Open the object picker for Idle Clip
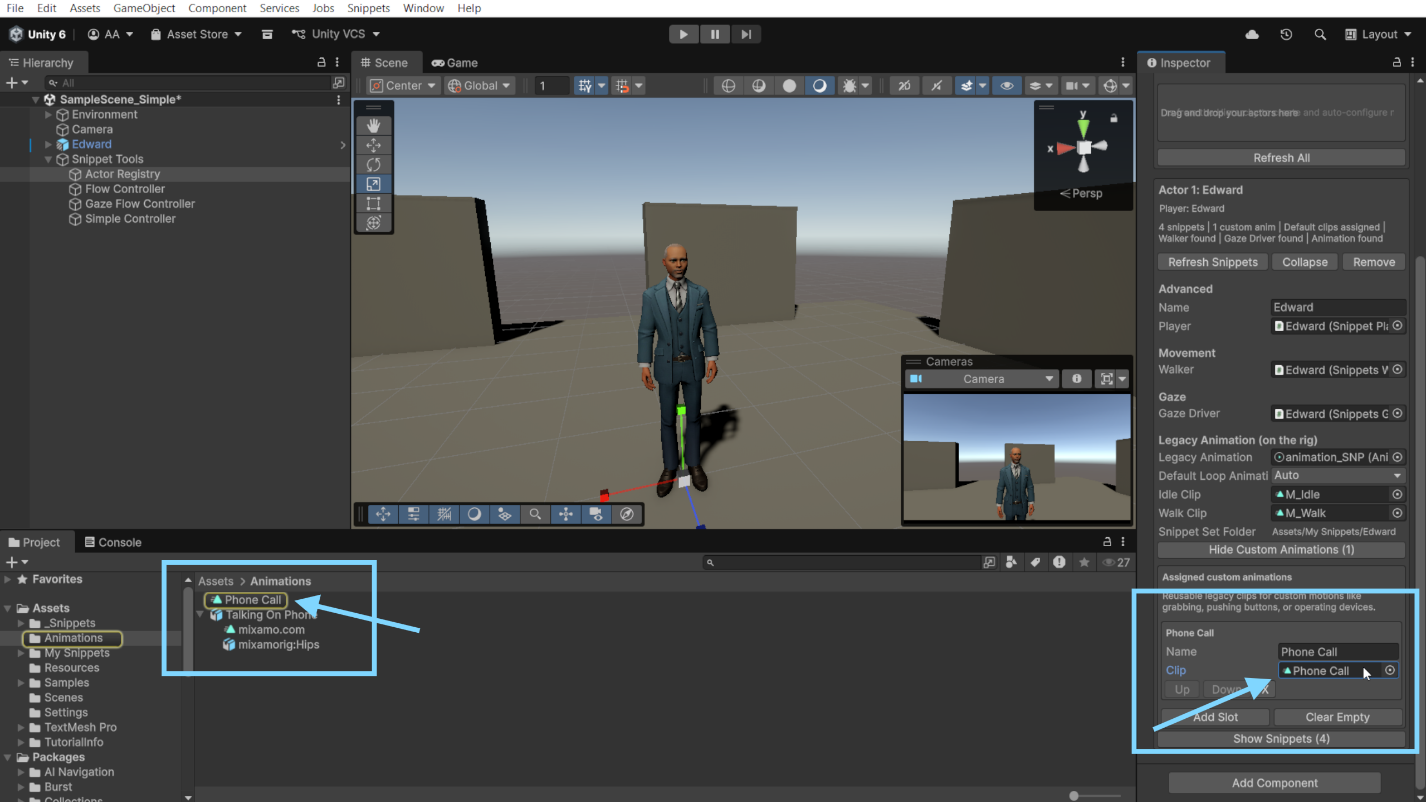1426x802 pixels. pos(1397,495)
